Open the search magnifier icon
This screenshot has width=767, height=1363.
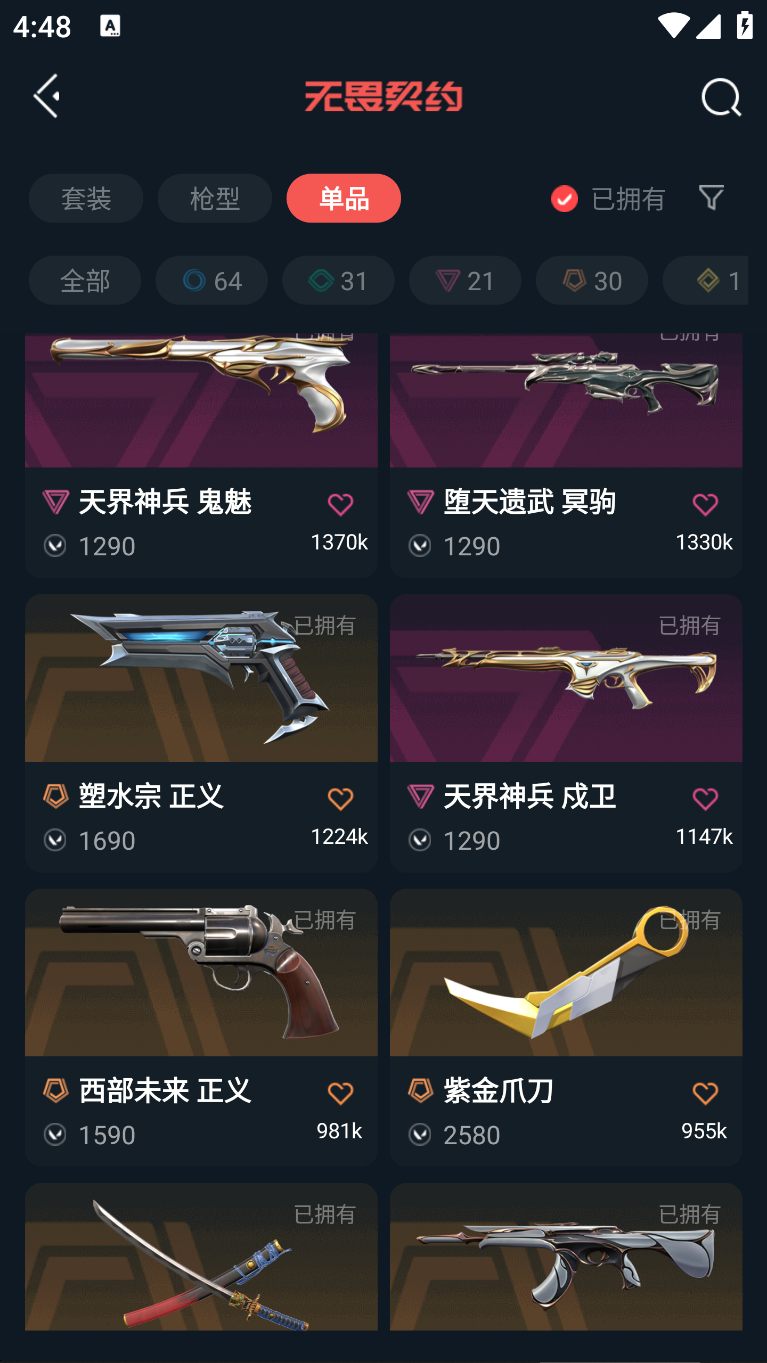tap(720, 97)
